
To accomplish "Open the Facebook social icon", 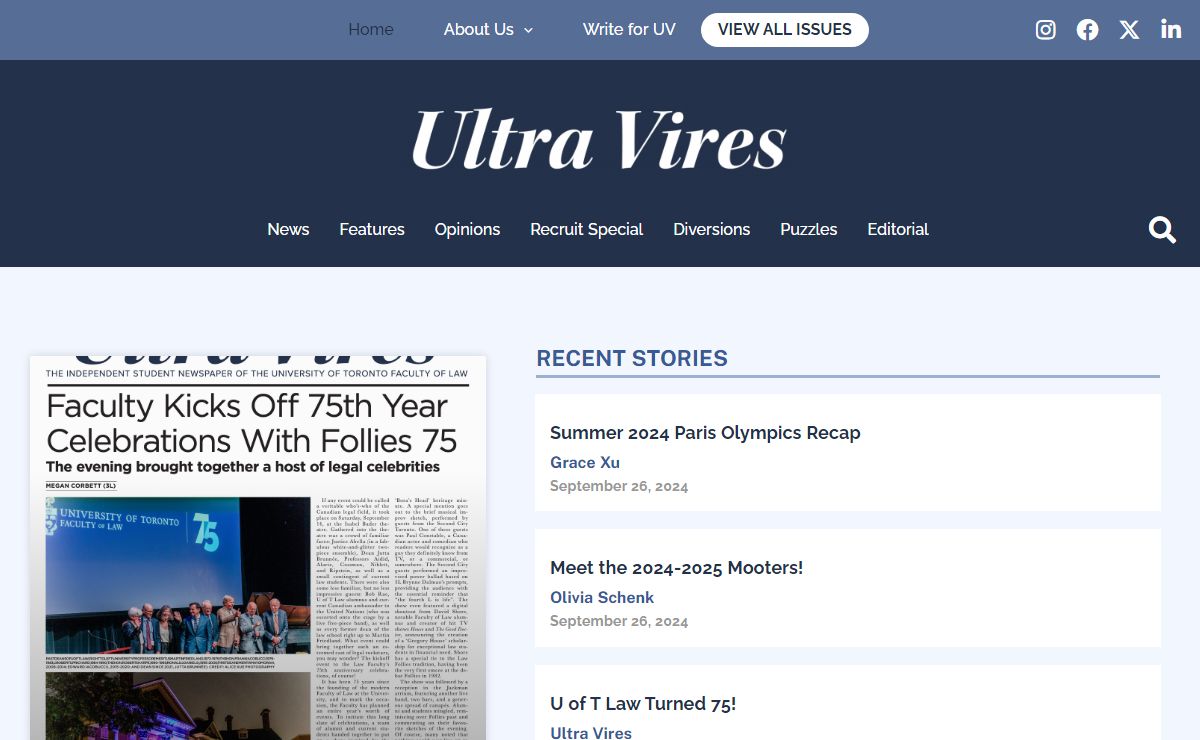I will [1087, 30].
